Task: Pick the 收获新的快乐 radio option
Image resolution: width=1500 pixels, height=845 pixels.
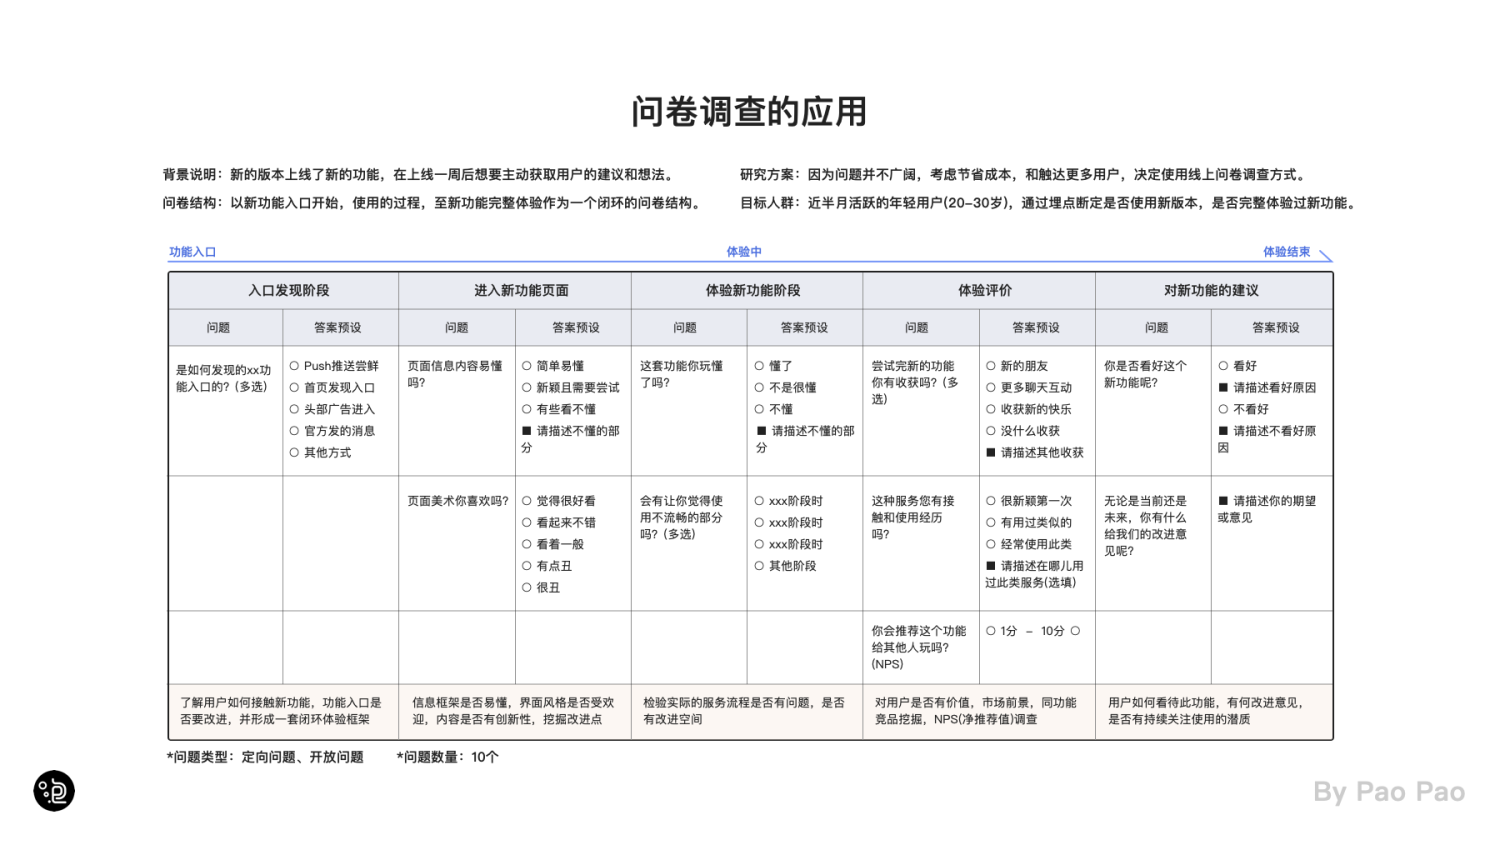Action: (991, 409)
